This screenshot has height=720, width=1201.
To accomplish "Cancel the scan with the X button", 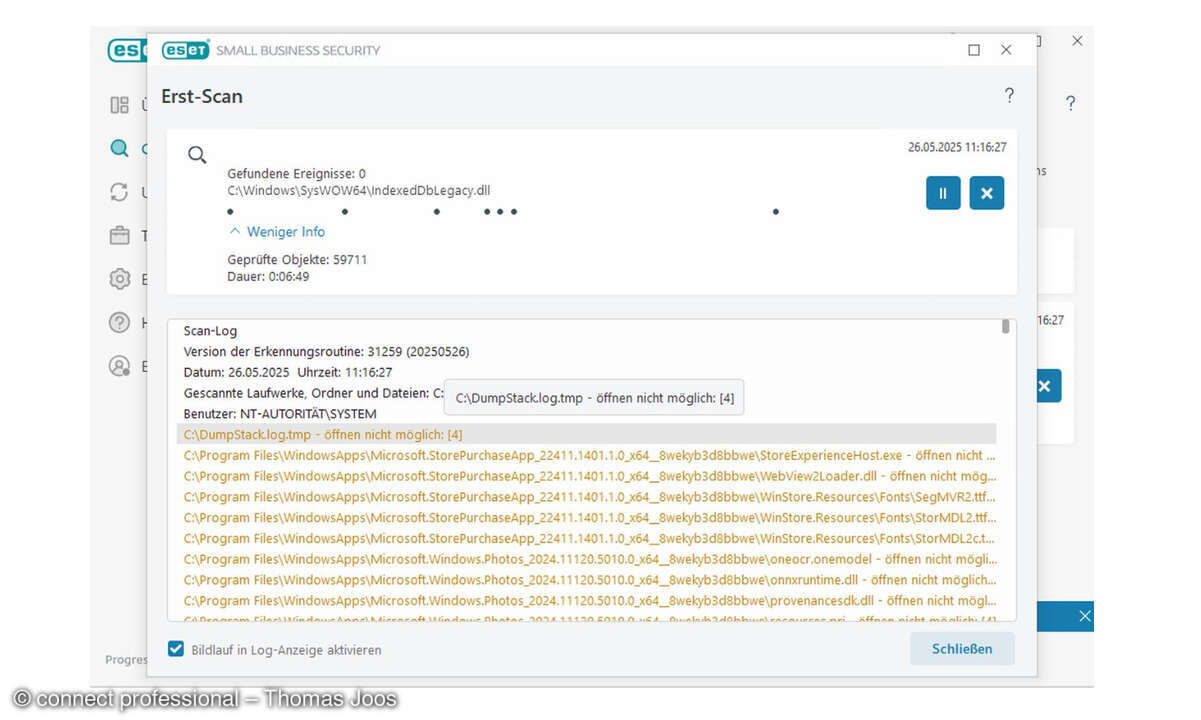I will pos(986,193).
